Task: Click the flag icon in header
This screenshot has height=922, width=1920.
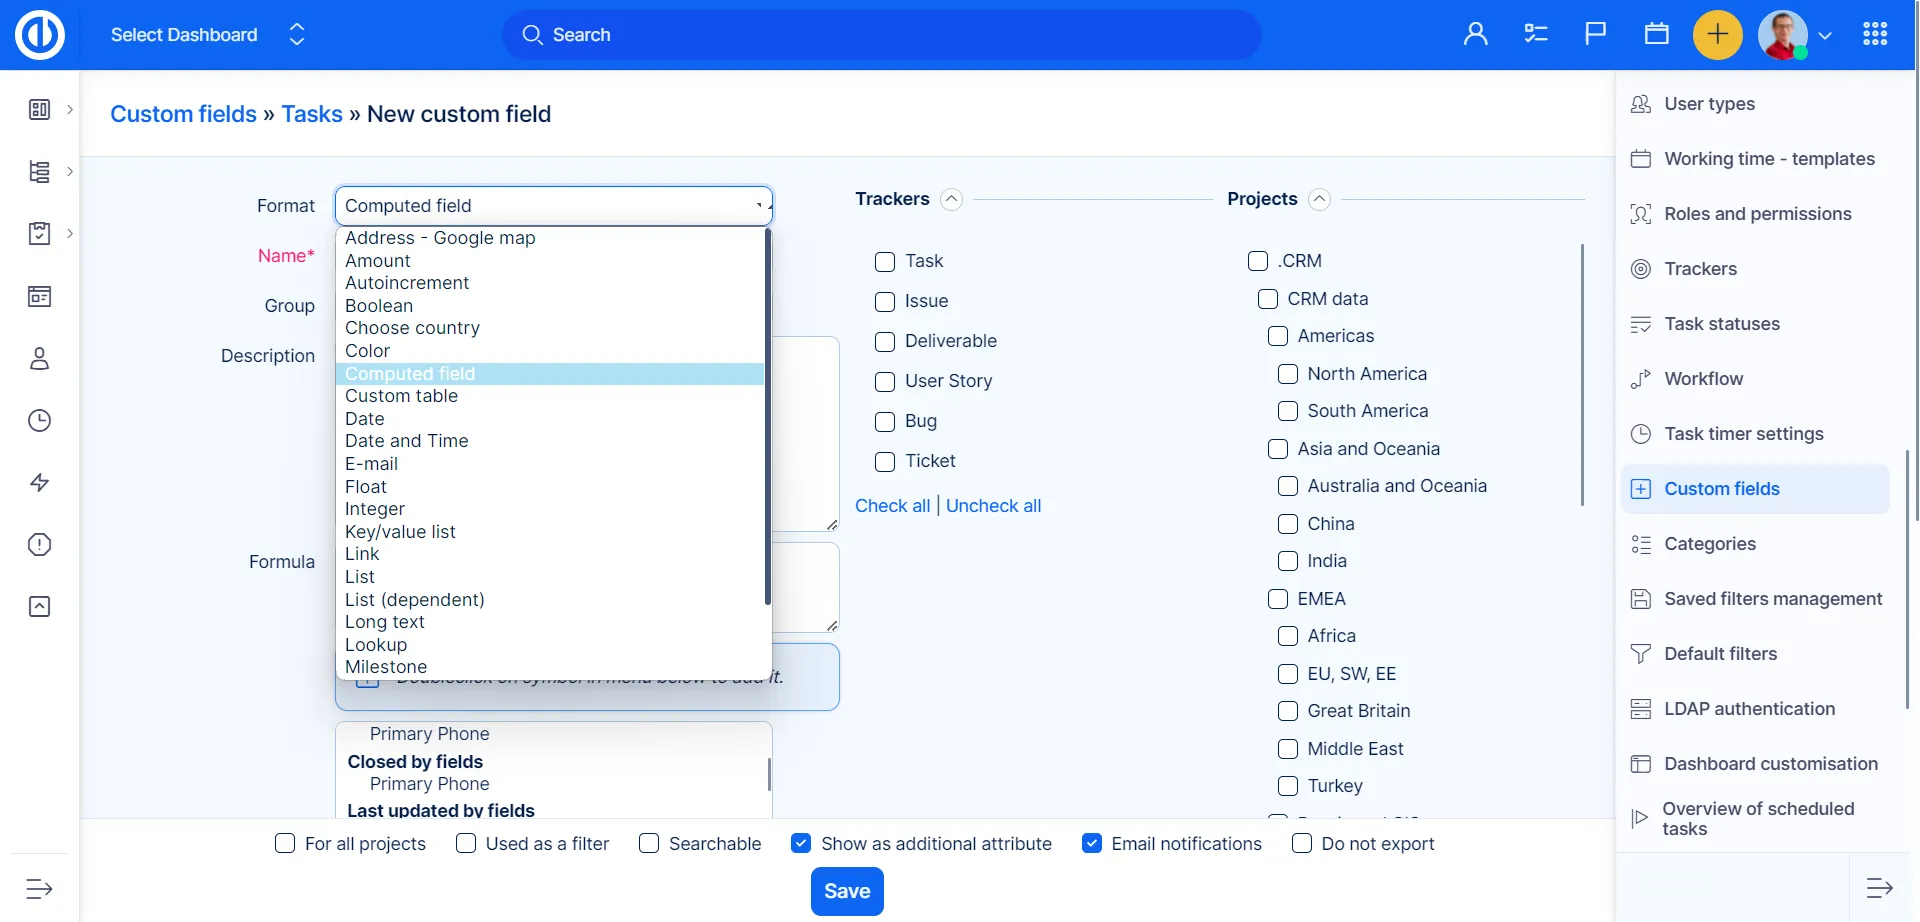Action: [x=1595, y=35]
